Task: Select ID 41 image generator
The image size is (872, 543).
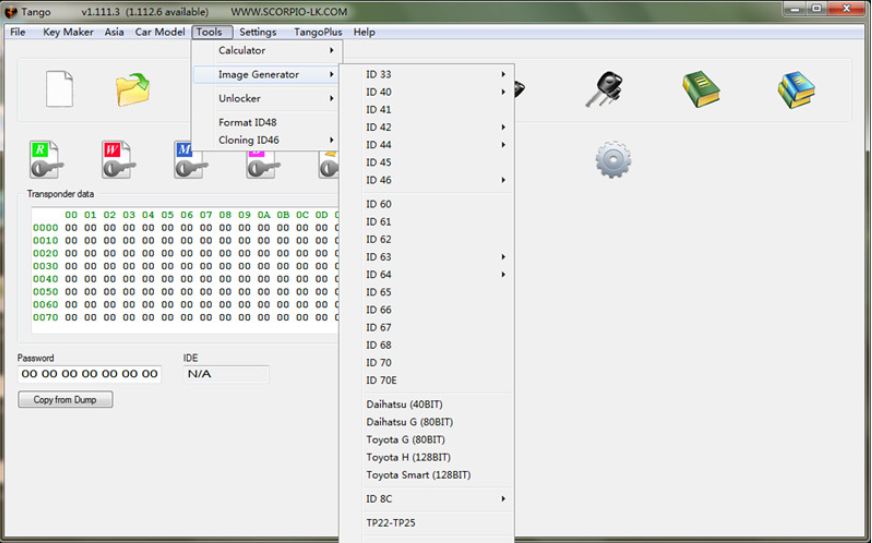Action: click(x=427, y=110)
